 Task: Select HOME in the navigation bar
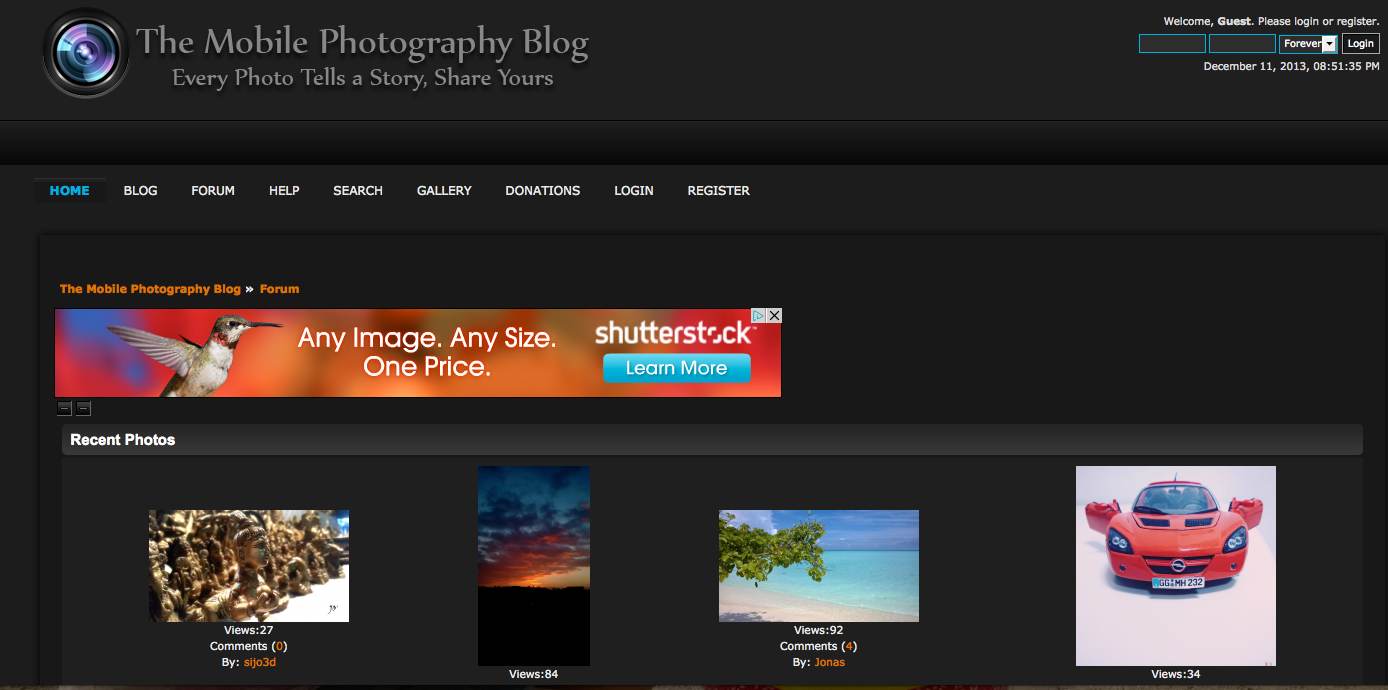pos(69,191)
